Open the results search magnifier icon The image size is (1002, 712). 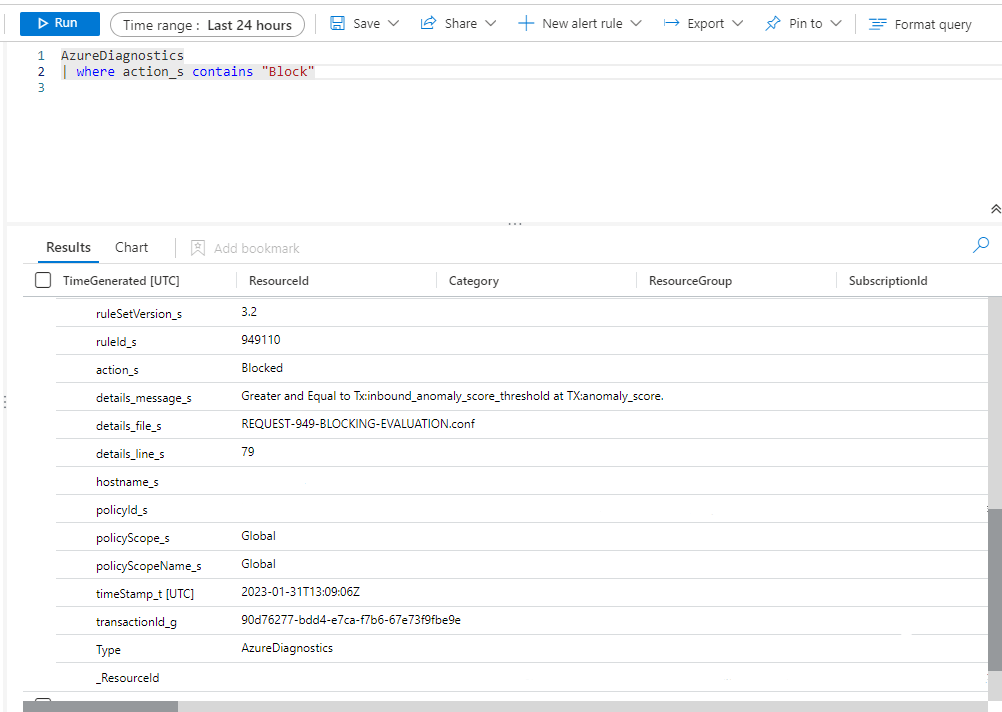[x=981, y=245]
